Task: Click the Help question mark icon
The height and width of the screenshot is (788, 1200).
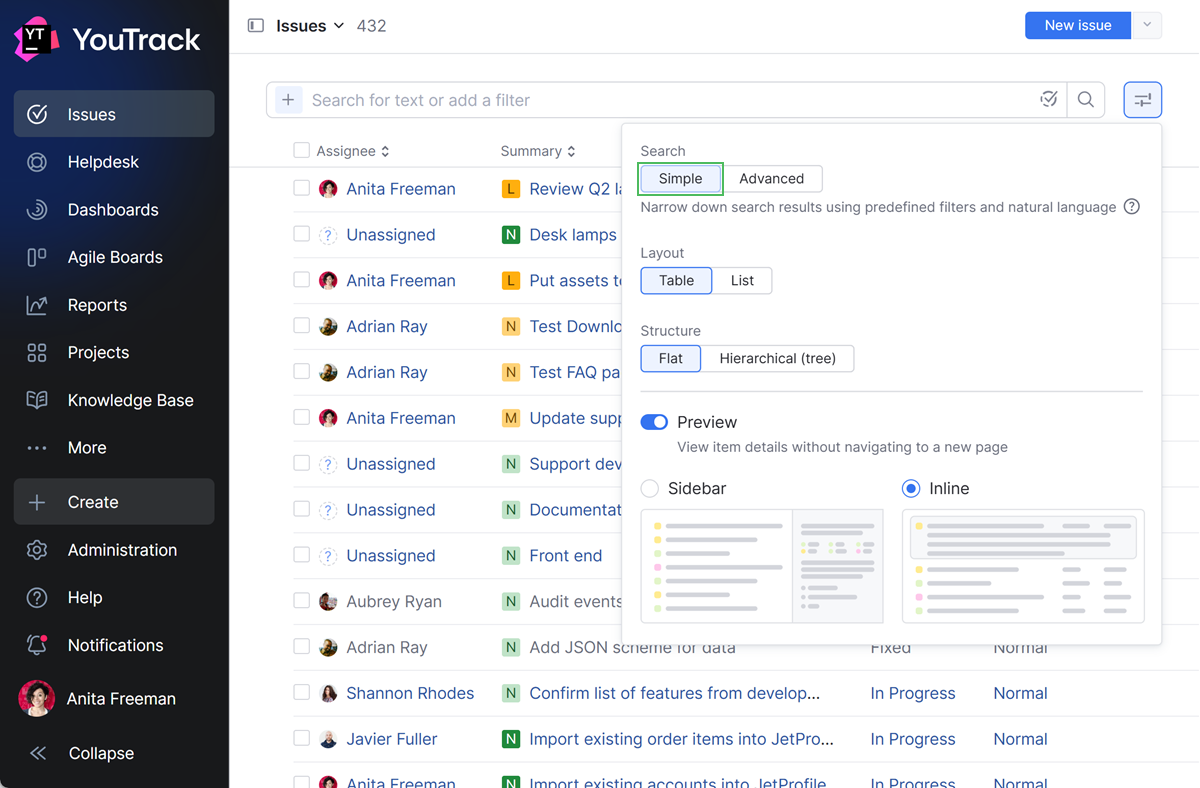Action: coord(37,597)
